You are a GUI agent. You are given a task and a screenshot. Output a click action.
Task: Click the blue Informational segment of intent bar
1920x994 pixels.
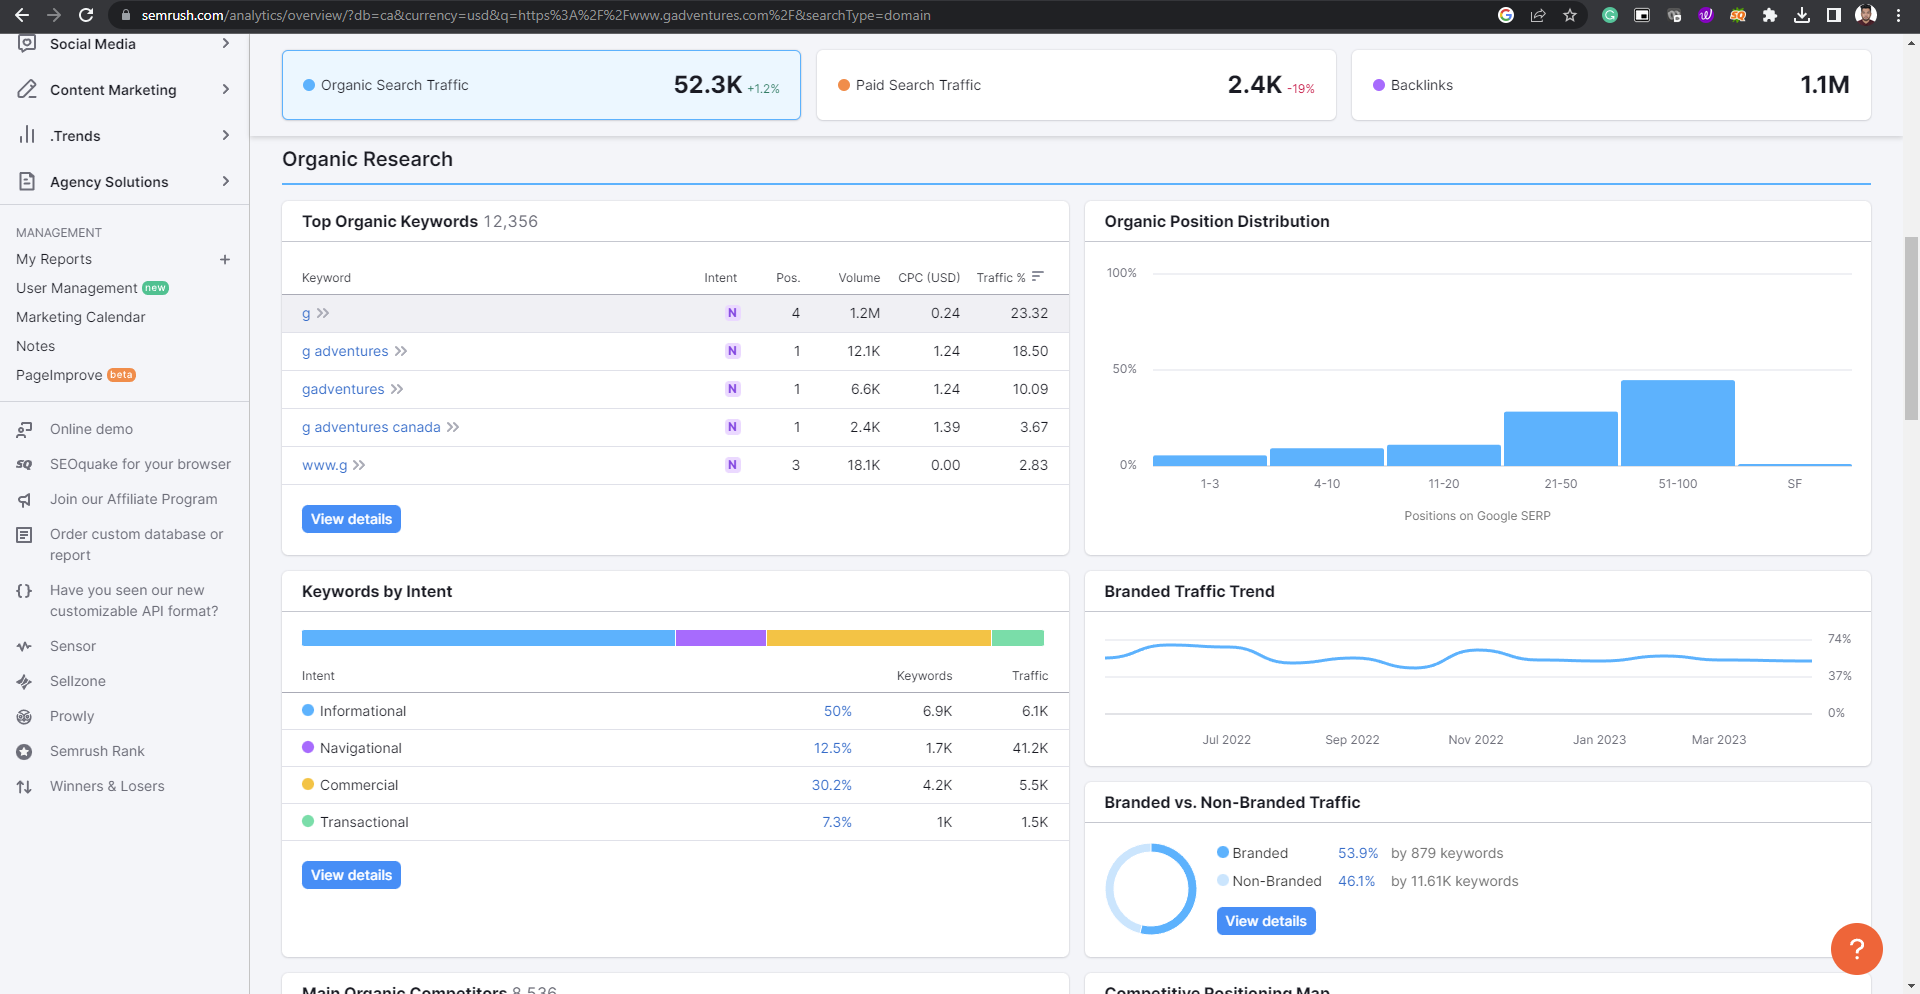click(488, 638)
